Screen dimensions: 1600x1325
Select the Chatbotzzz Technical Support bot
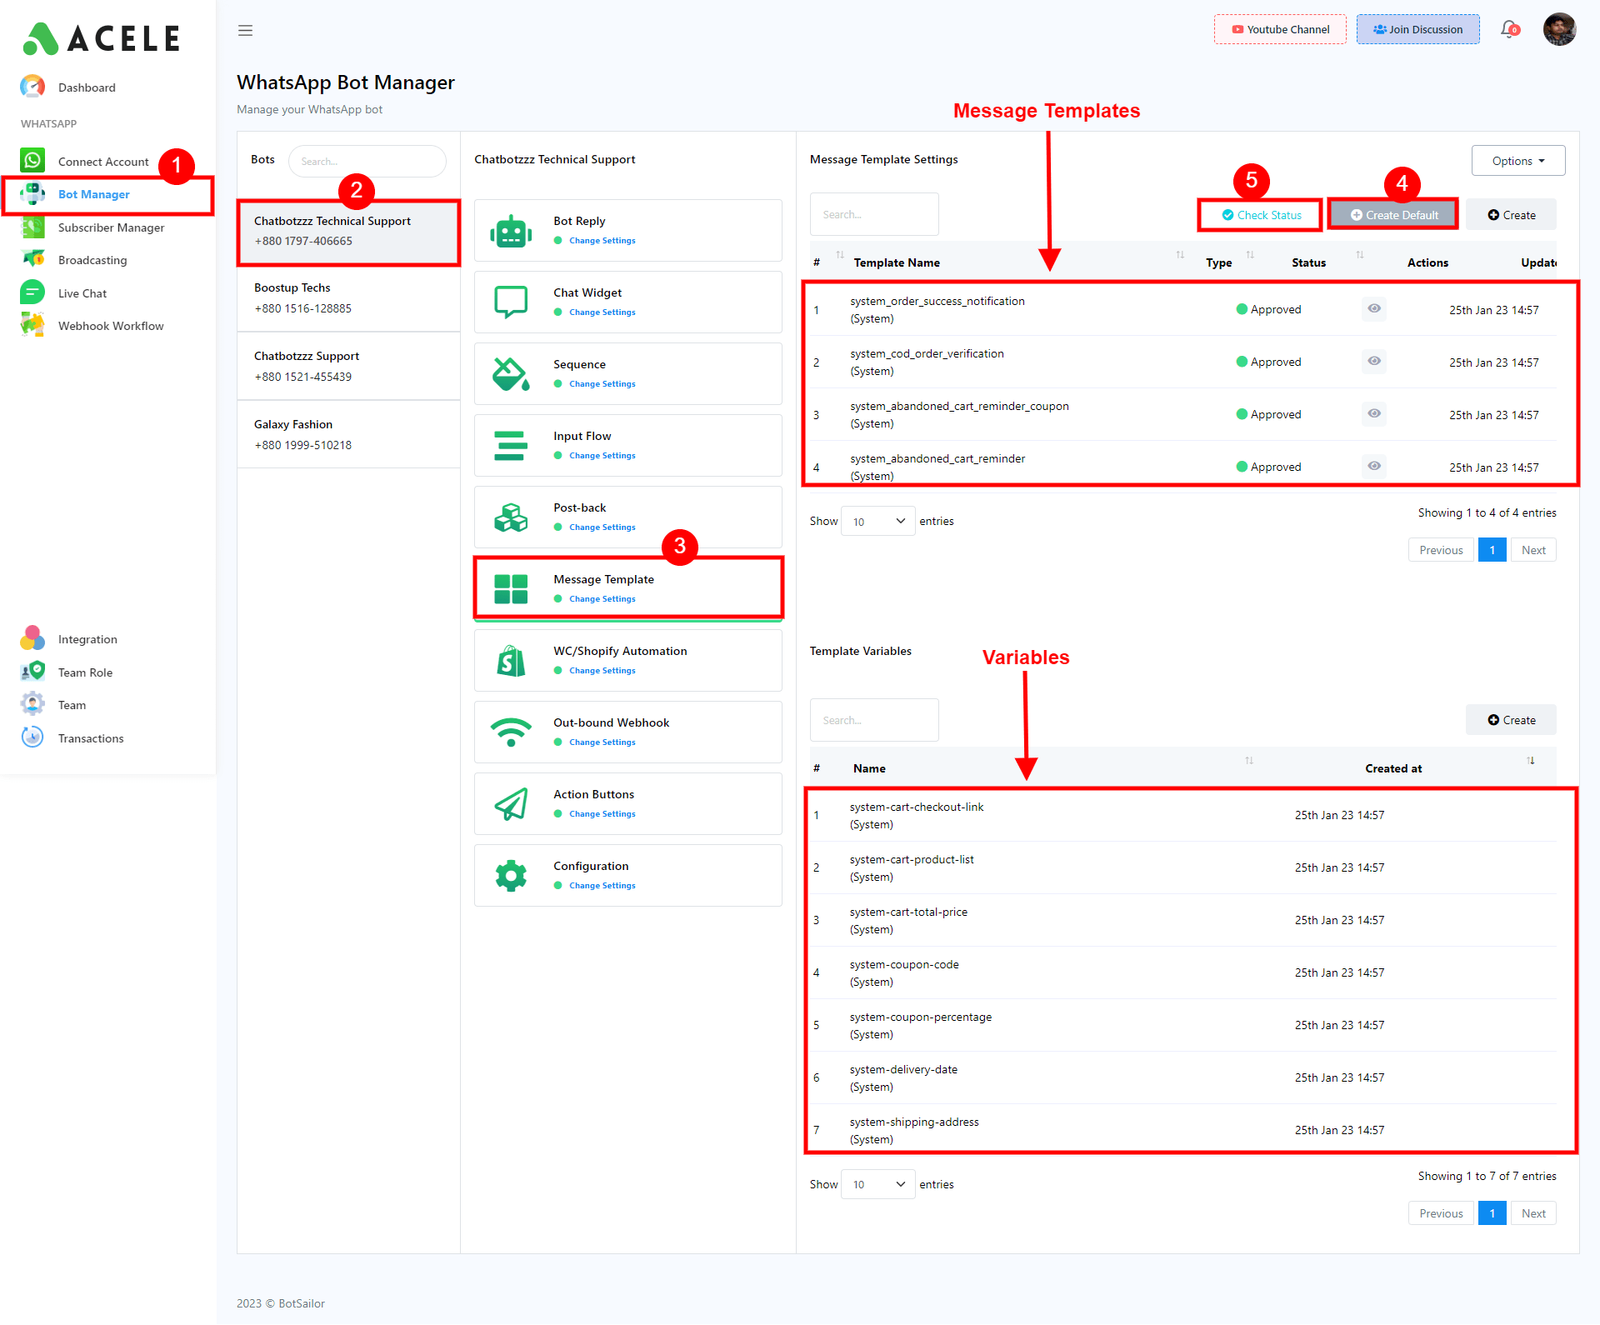[349, 232]
